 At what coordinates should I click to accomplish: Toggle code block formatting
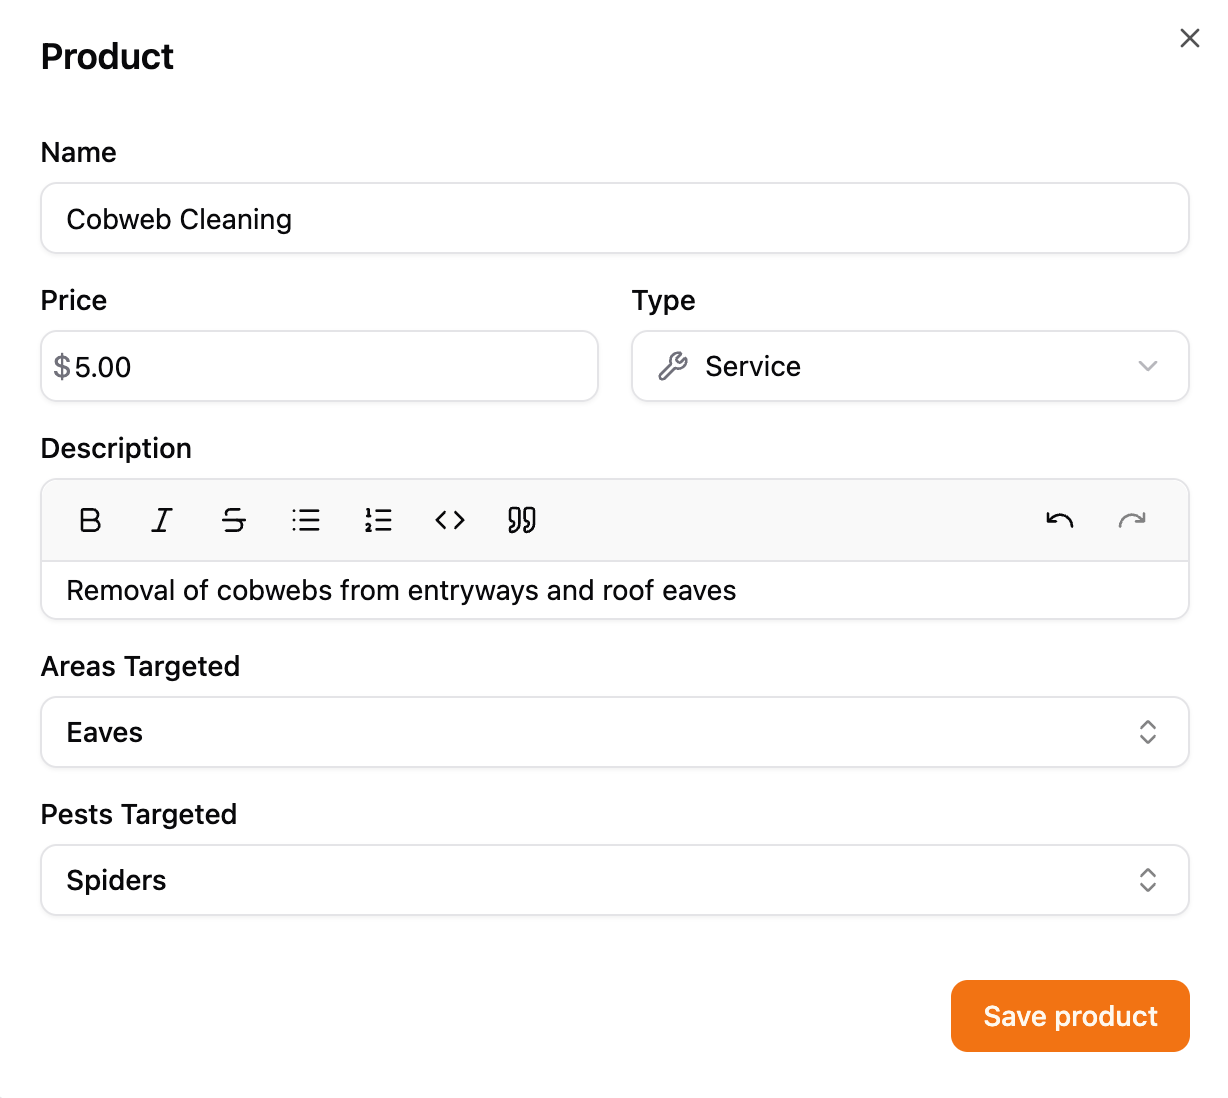click(450, 520)
